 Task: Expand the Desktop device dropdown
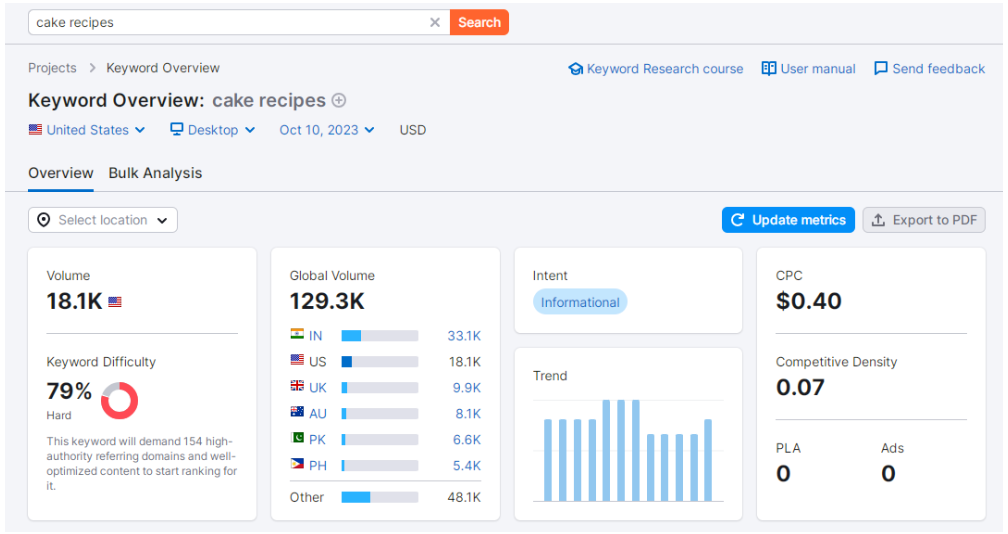coord(212,130)
